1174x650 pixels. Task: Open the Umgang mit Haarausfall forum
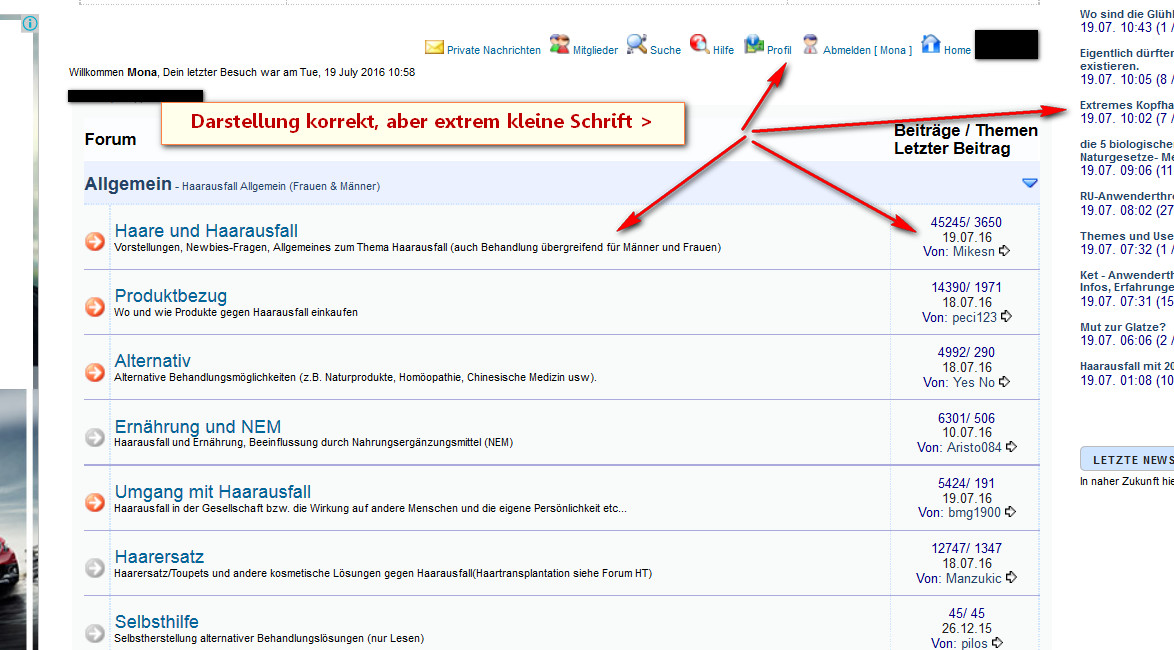pyautogui.click(x=213, y=492)
